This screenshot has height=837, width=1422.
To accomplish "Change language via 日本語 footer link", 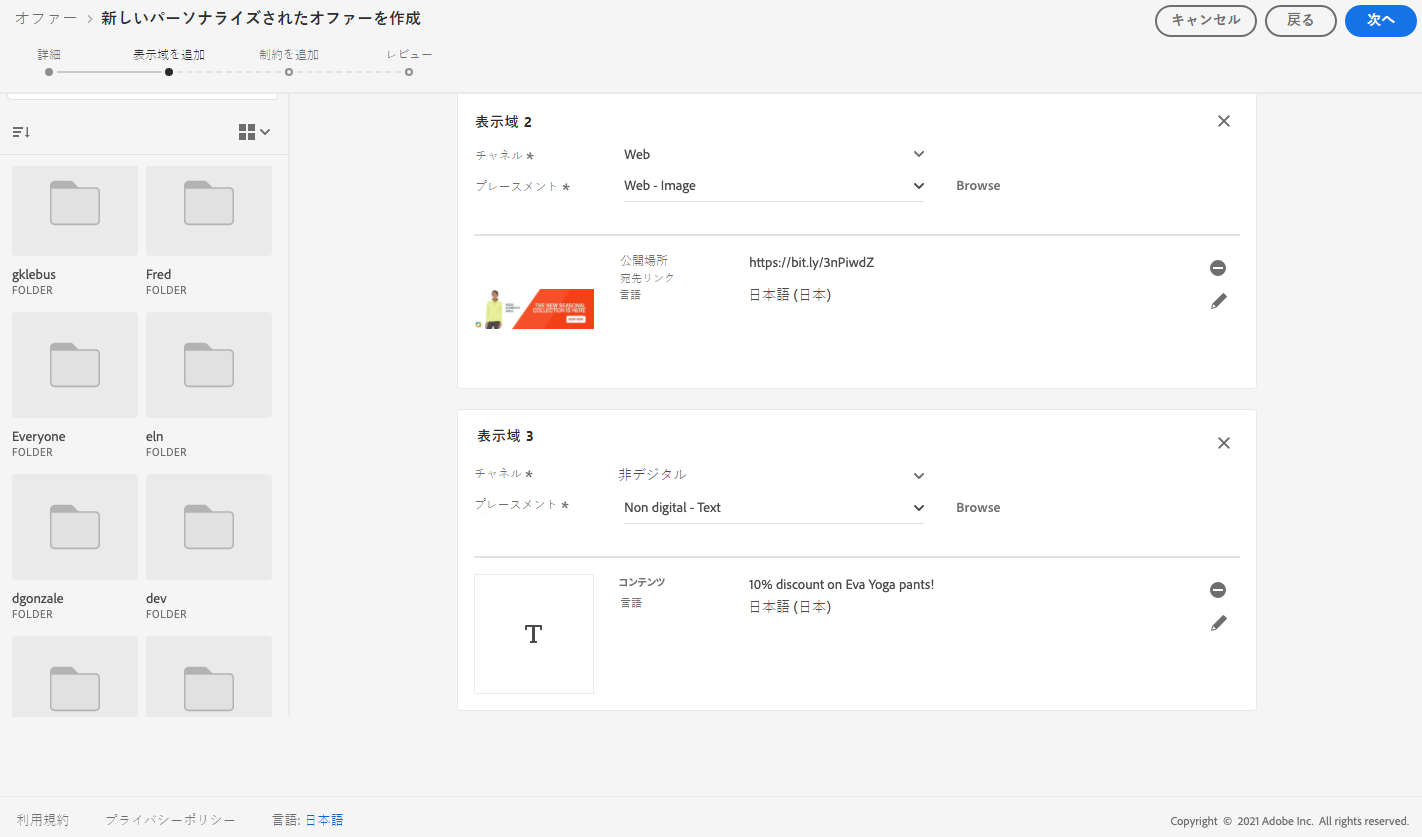I will tap(324, 820).
